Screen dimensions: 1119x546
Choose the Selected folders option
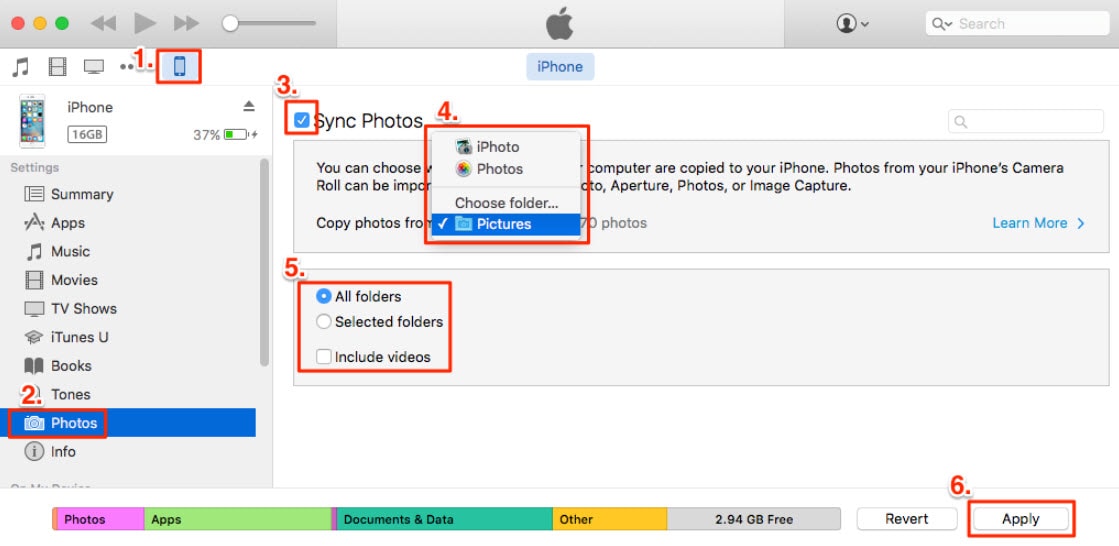tap(324, 322)
